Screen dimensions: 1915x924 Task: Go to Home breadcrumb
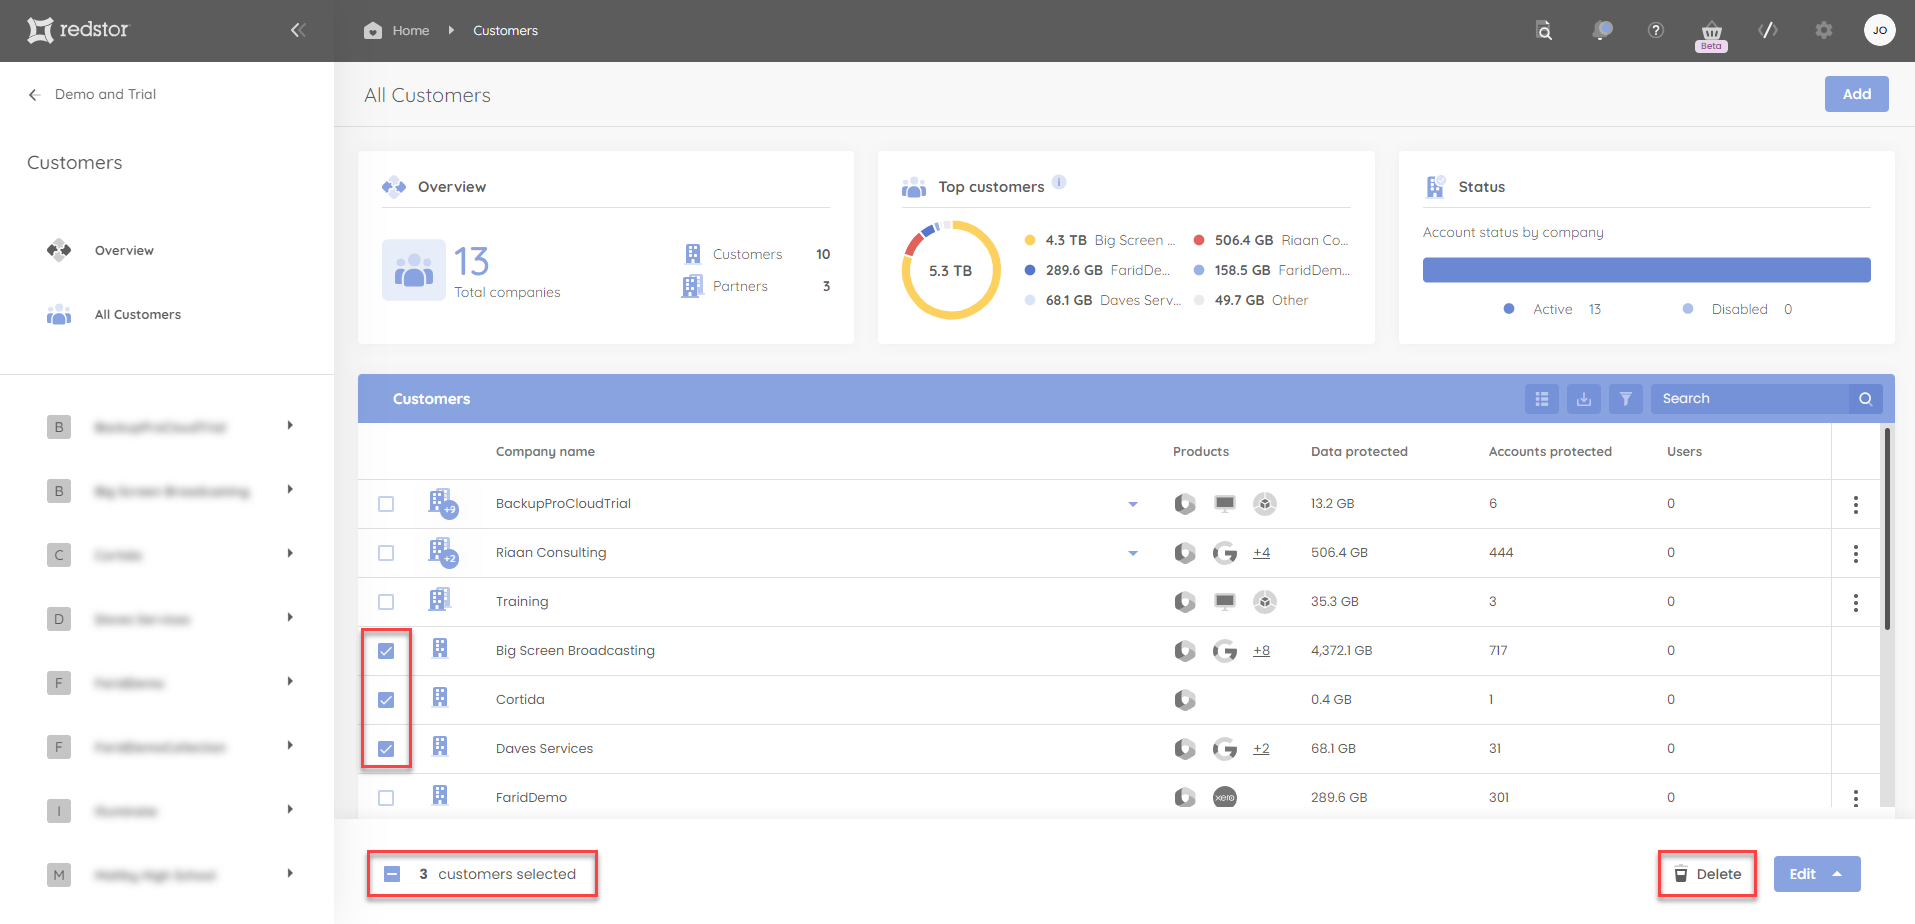coord(411,30)
